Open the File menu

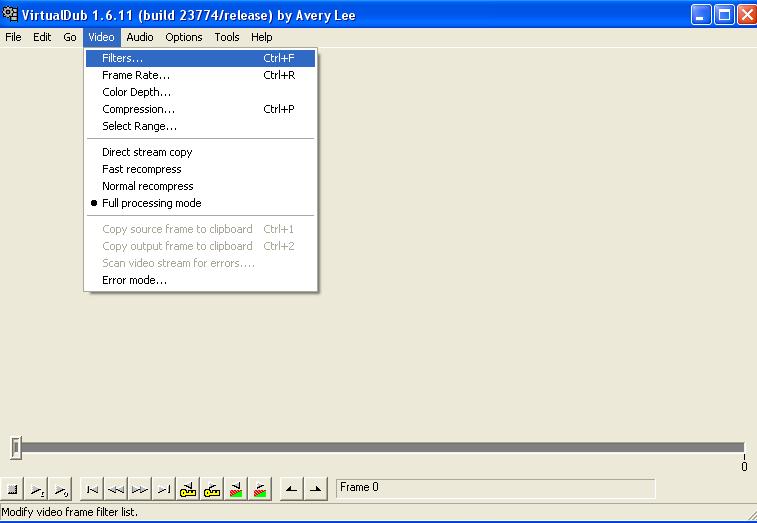point(13,37)
